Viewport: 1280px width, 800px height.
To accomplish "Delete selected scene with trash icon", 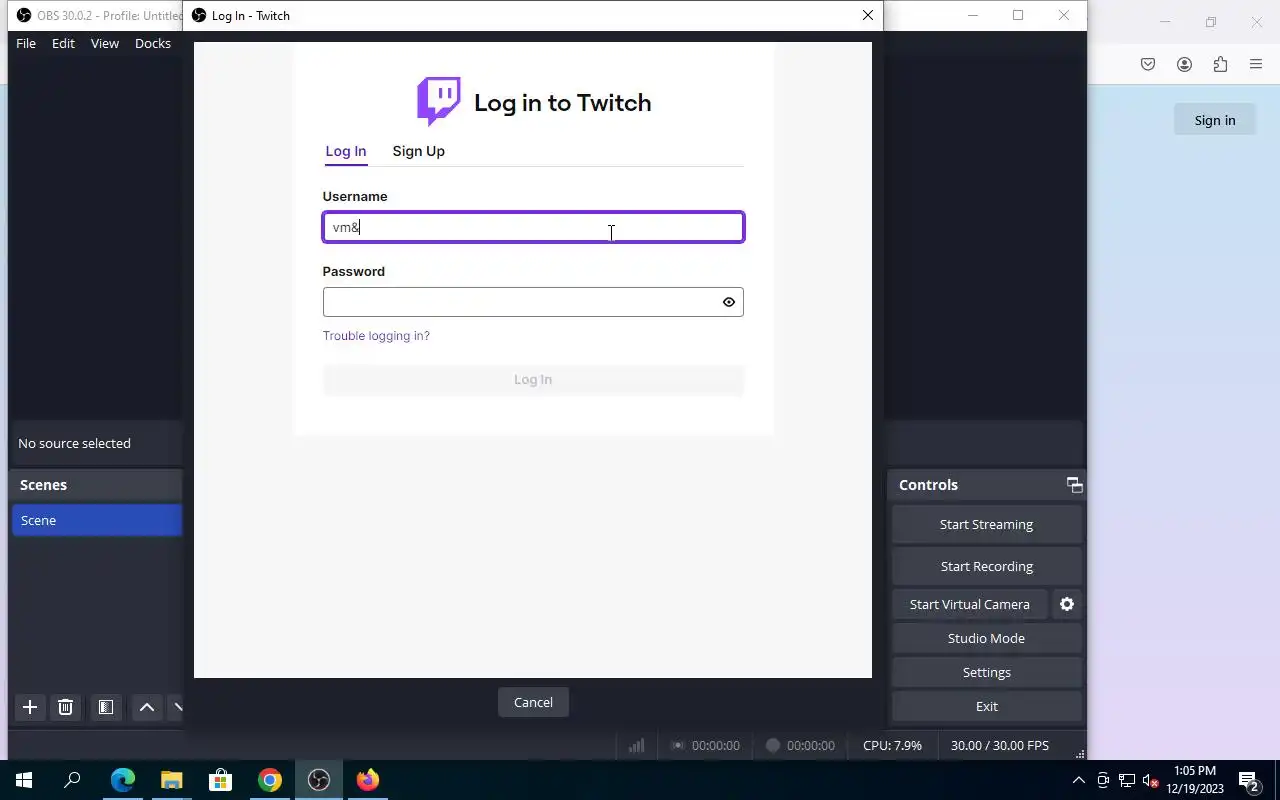I will 65,707.
